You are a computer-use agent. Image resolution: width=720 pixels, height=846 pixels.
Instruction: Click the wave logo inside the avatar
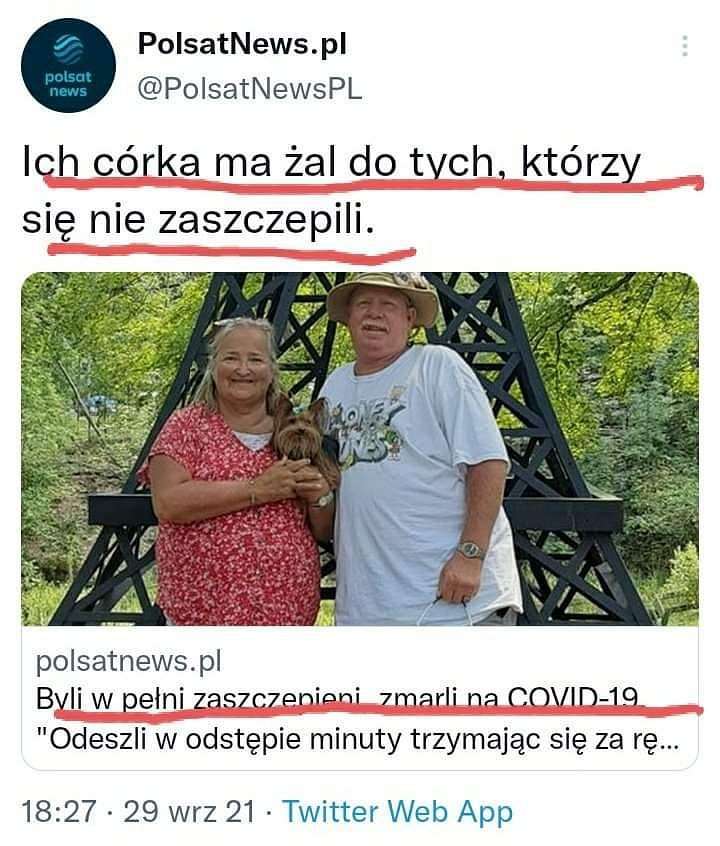coord(68,49)
